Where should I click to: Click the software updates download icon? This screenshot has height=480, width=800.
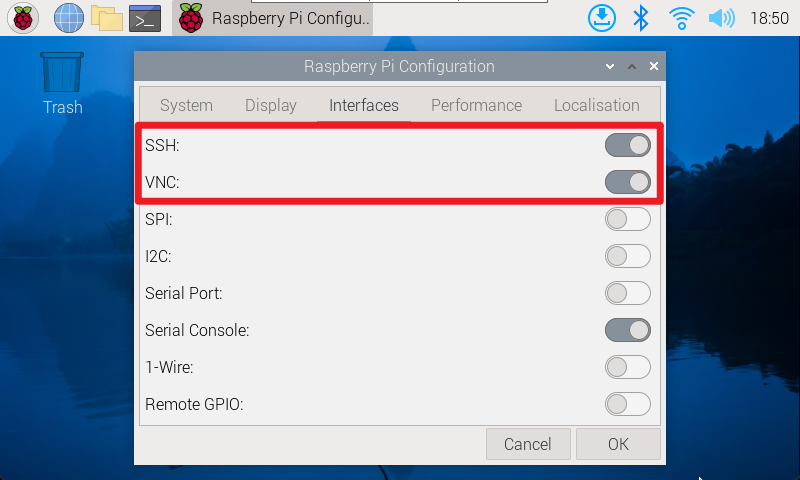(x=602, y=18)
